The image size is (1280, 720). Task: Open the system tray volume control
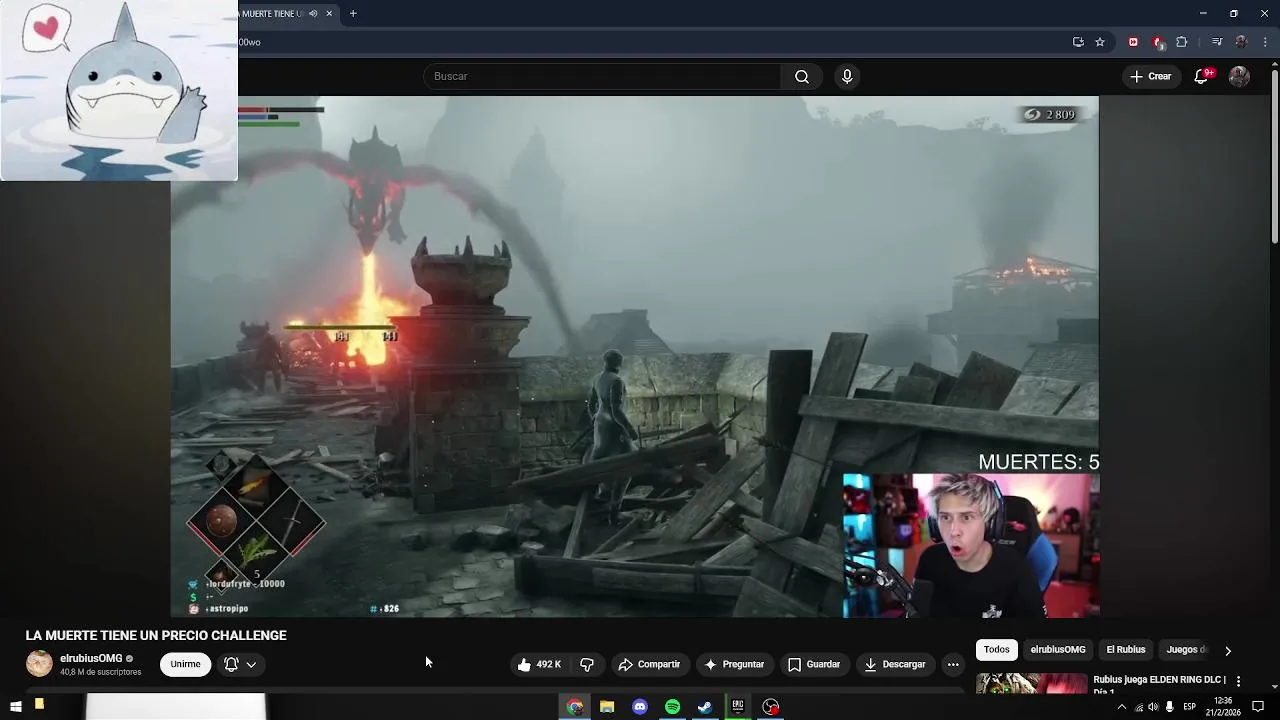point(1153,707)
